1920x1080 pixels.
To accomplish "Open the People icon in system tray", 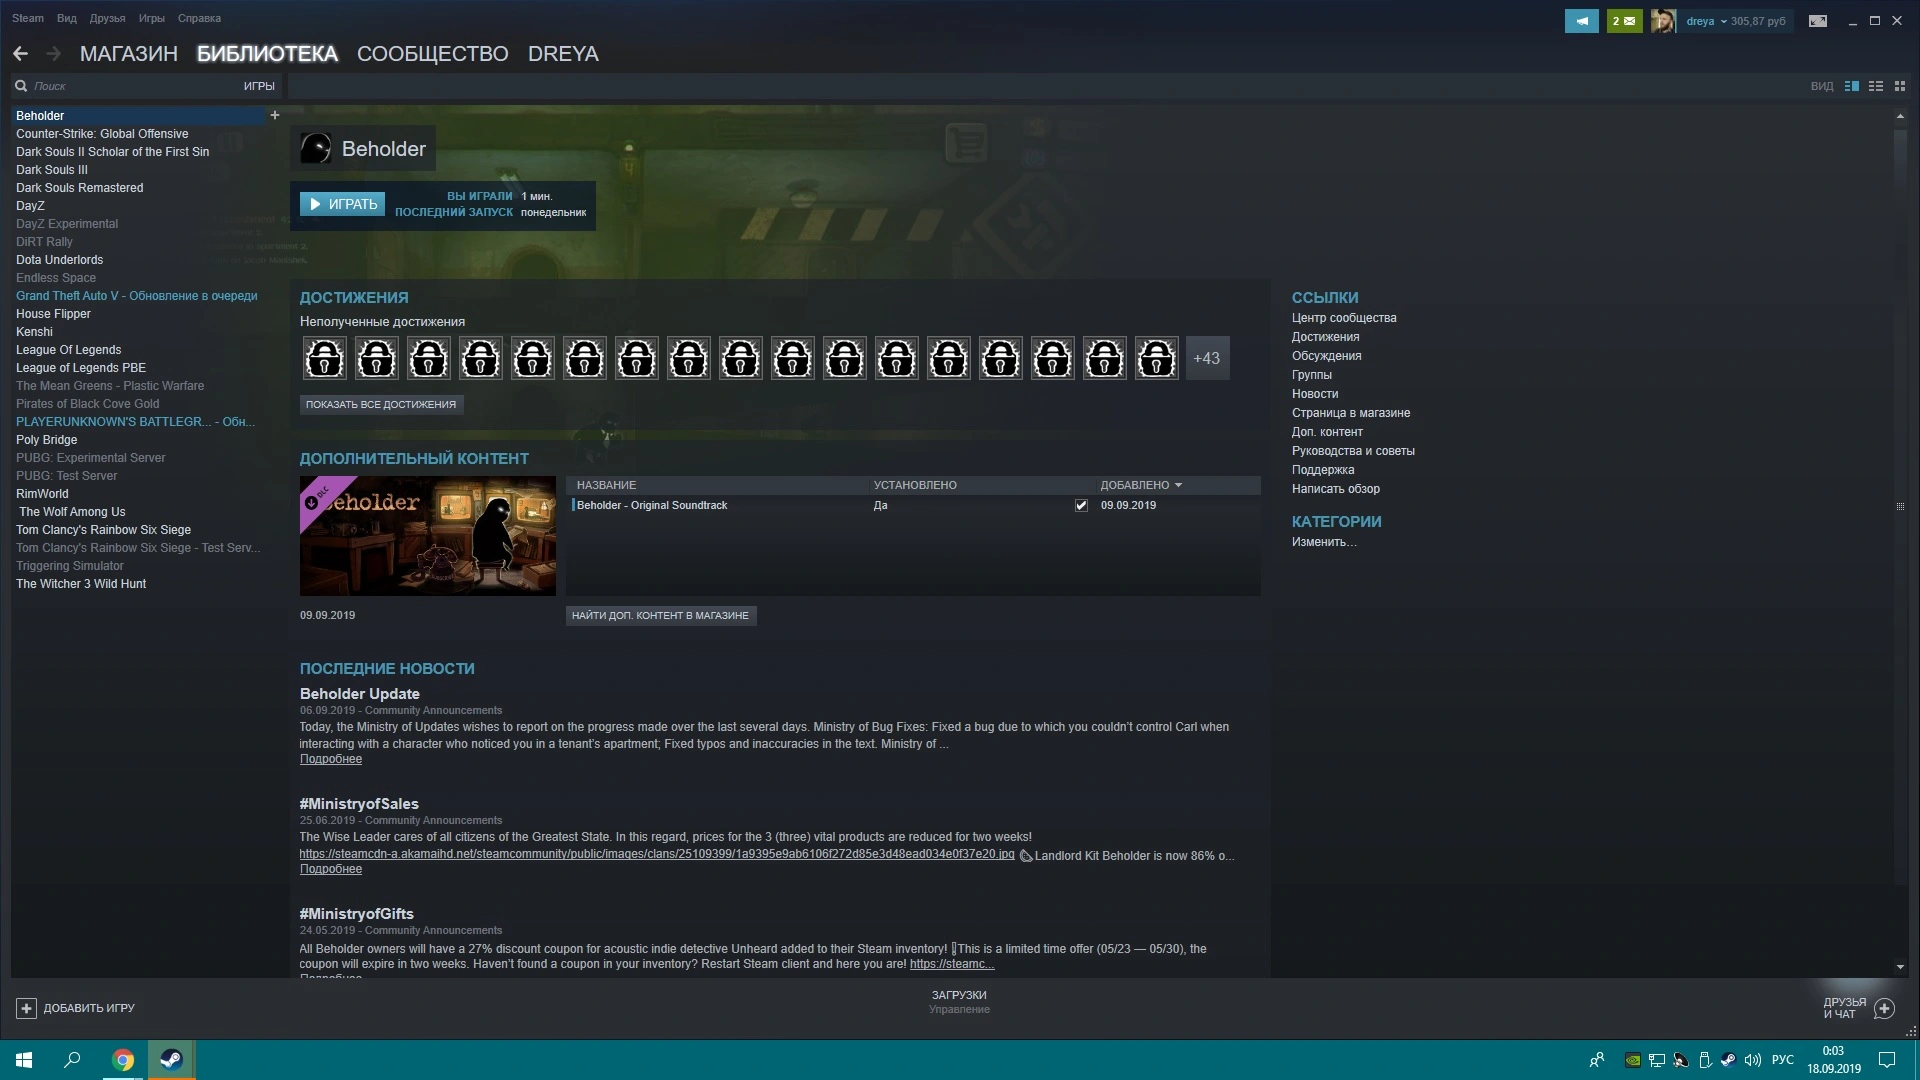I will [x=1597, y=1060].
